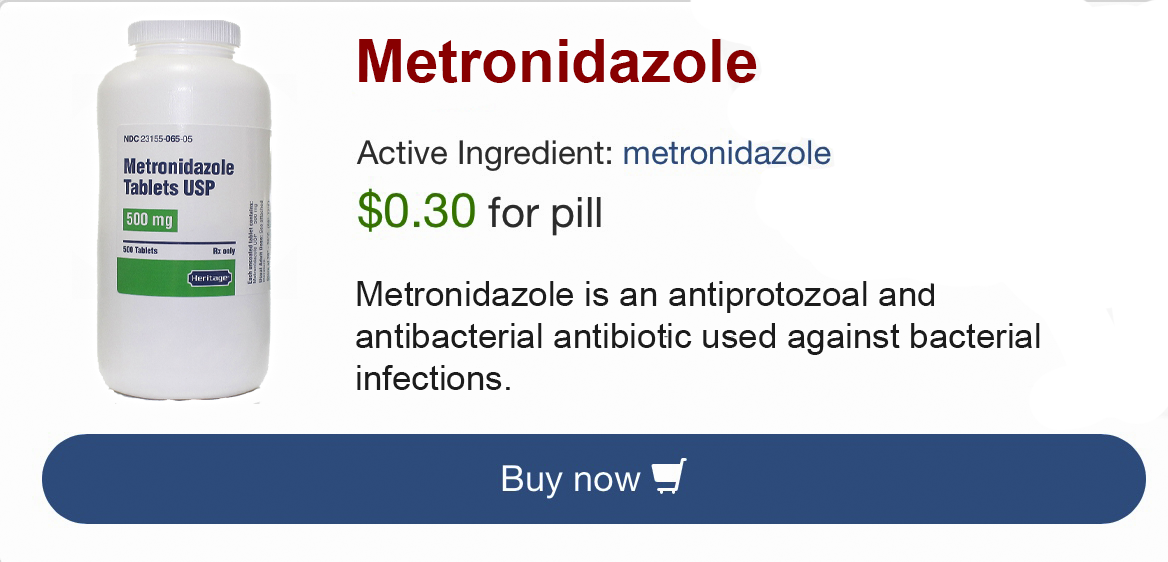Open the metronidazole active ingredient link

click(x=726, y=153)
